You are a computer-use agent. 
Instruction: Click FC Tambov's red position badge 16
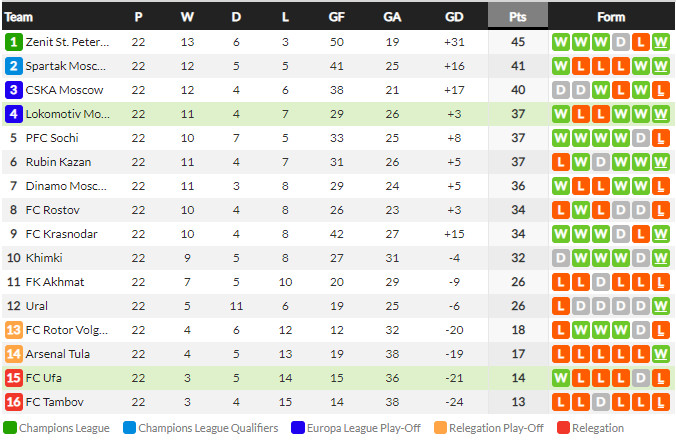pyautogui.click(x=14, y=402)
